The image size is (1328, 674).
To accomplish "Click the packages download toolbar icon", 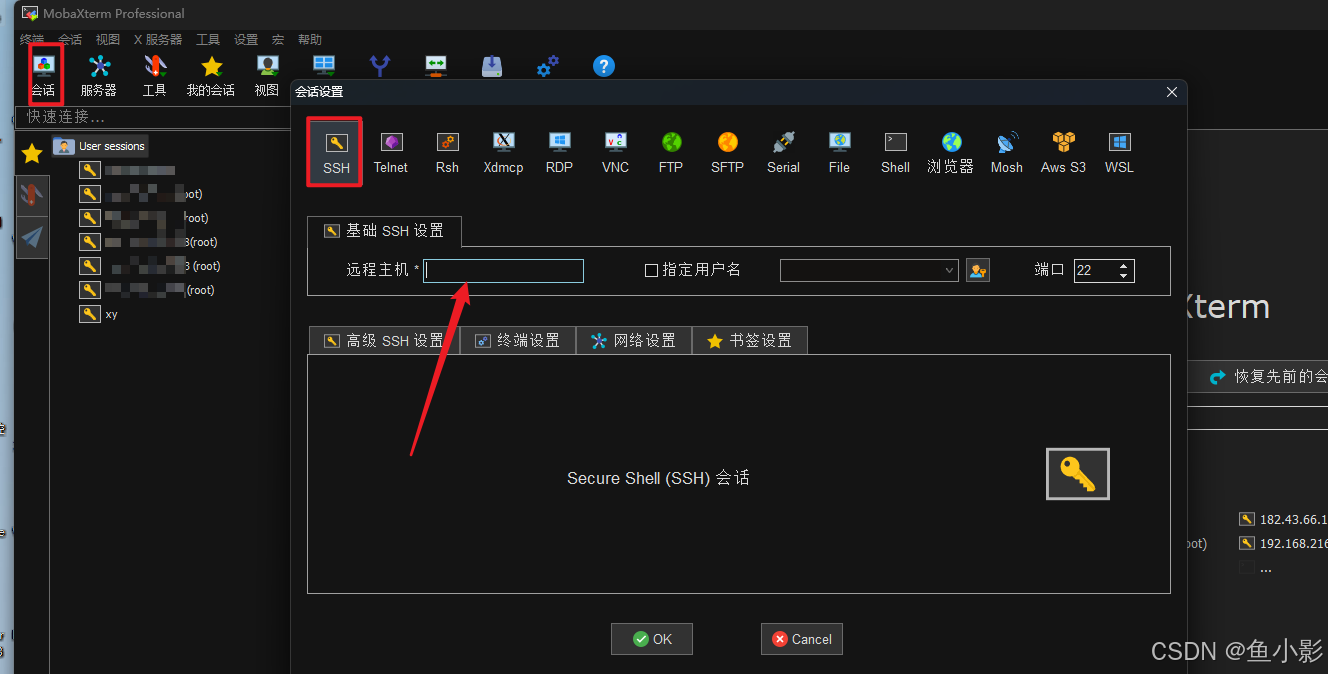I will pos(492,66).
